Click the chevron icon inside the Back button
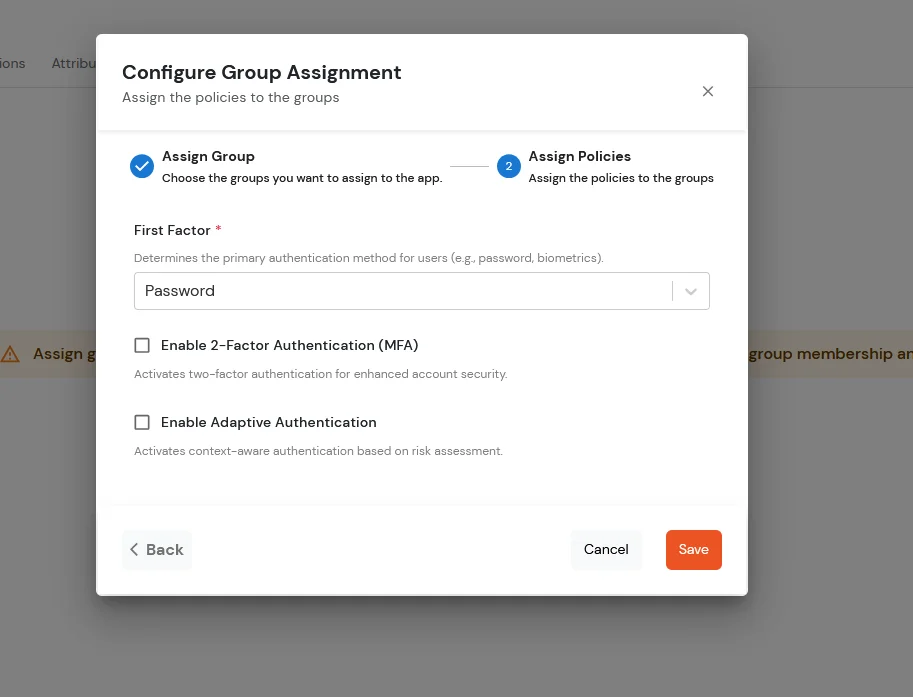Screen dimensions: 913x697 (134, 549)
